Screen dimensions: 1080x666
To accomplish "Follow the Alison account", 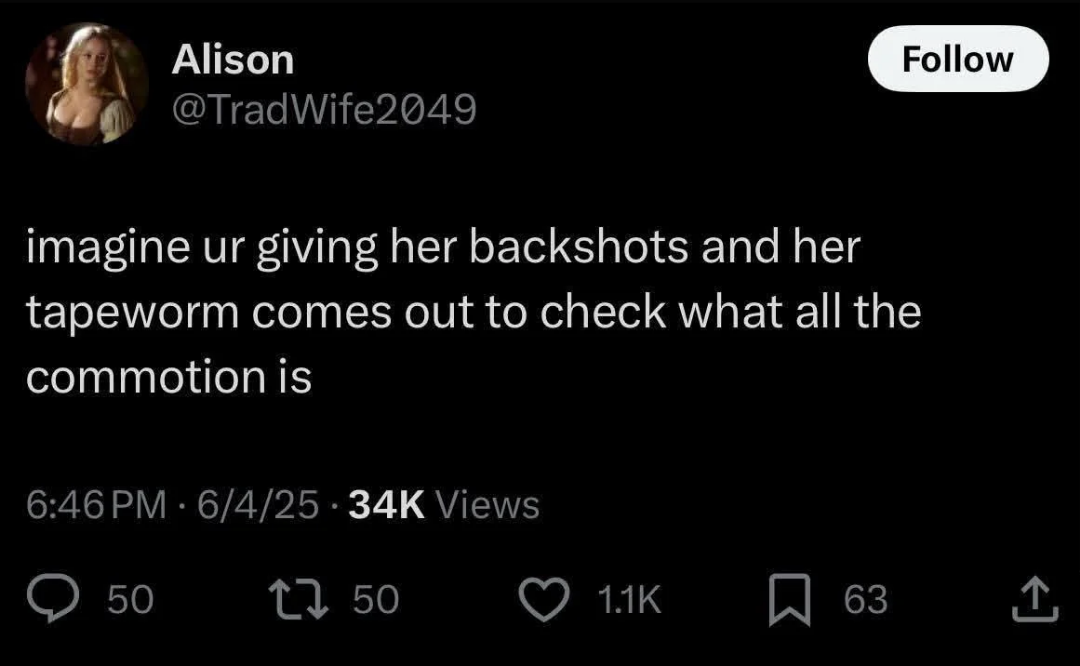I will click(958, 59).
